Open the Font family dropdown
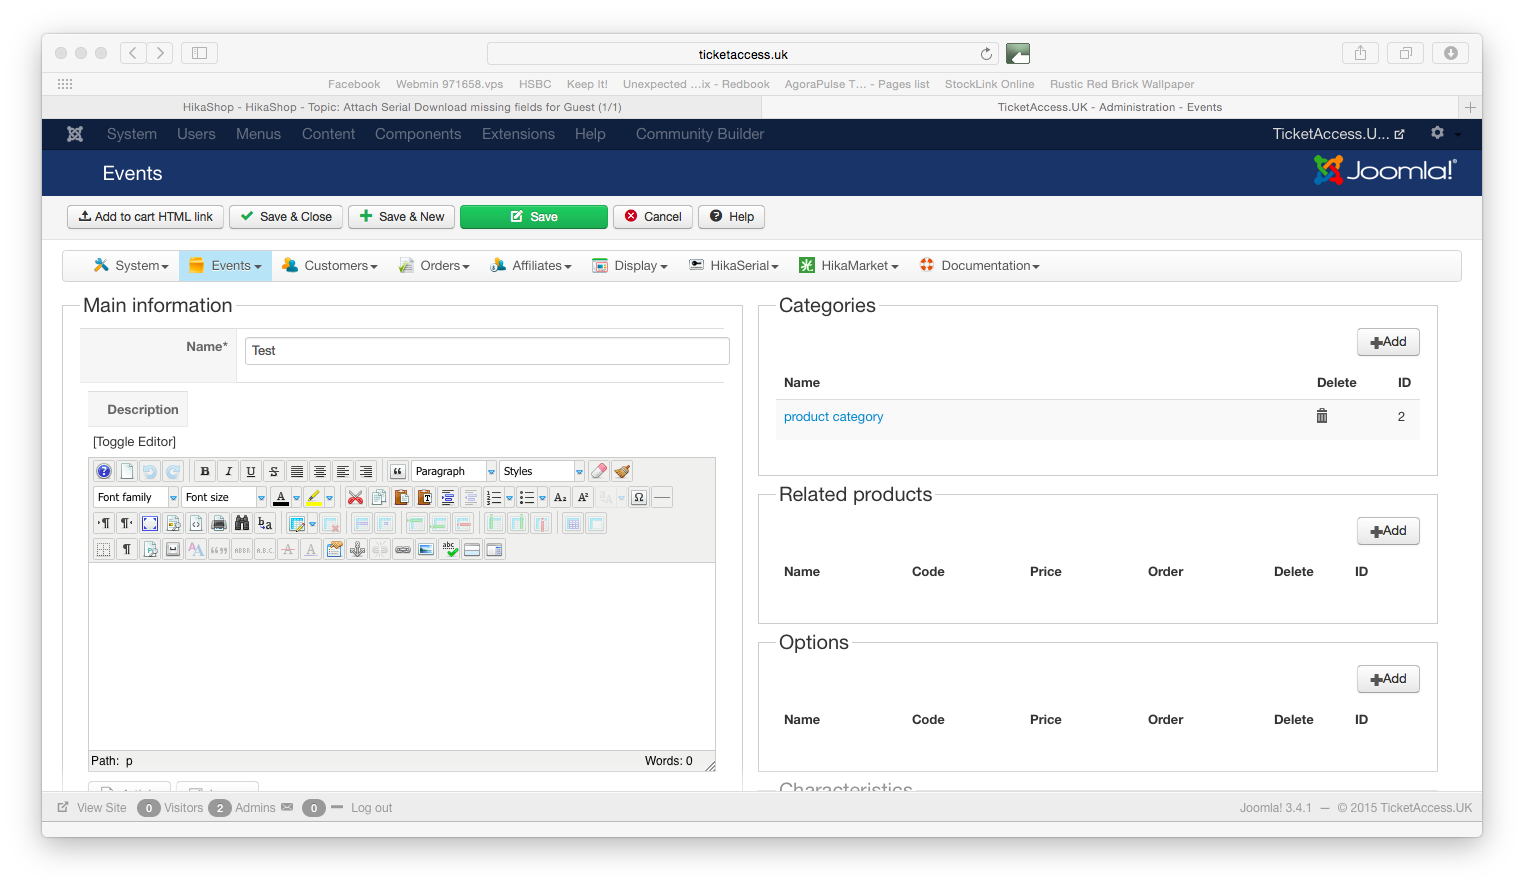 click(x=136, y=497)
